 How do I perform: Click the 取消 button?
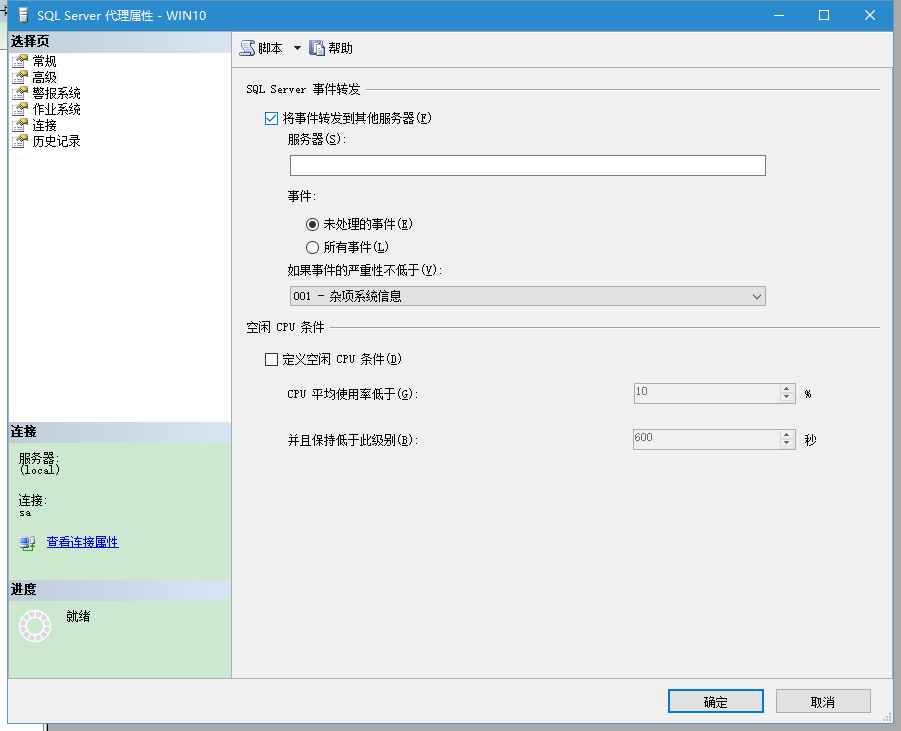tap(822, 702)
